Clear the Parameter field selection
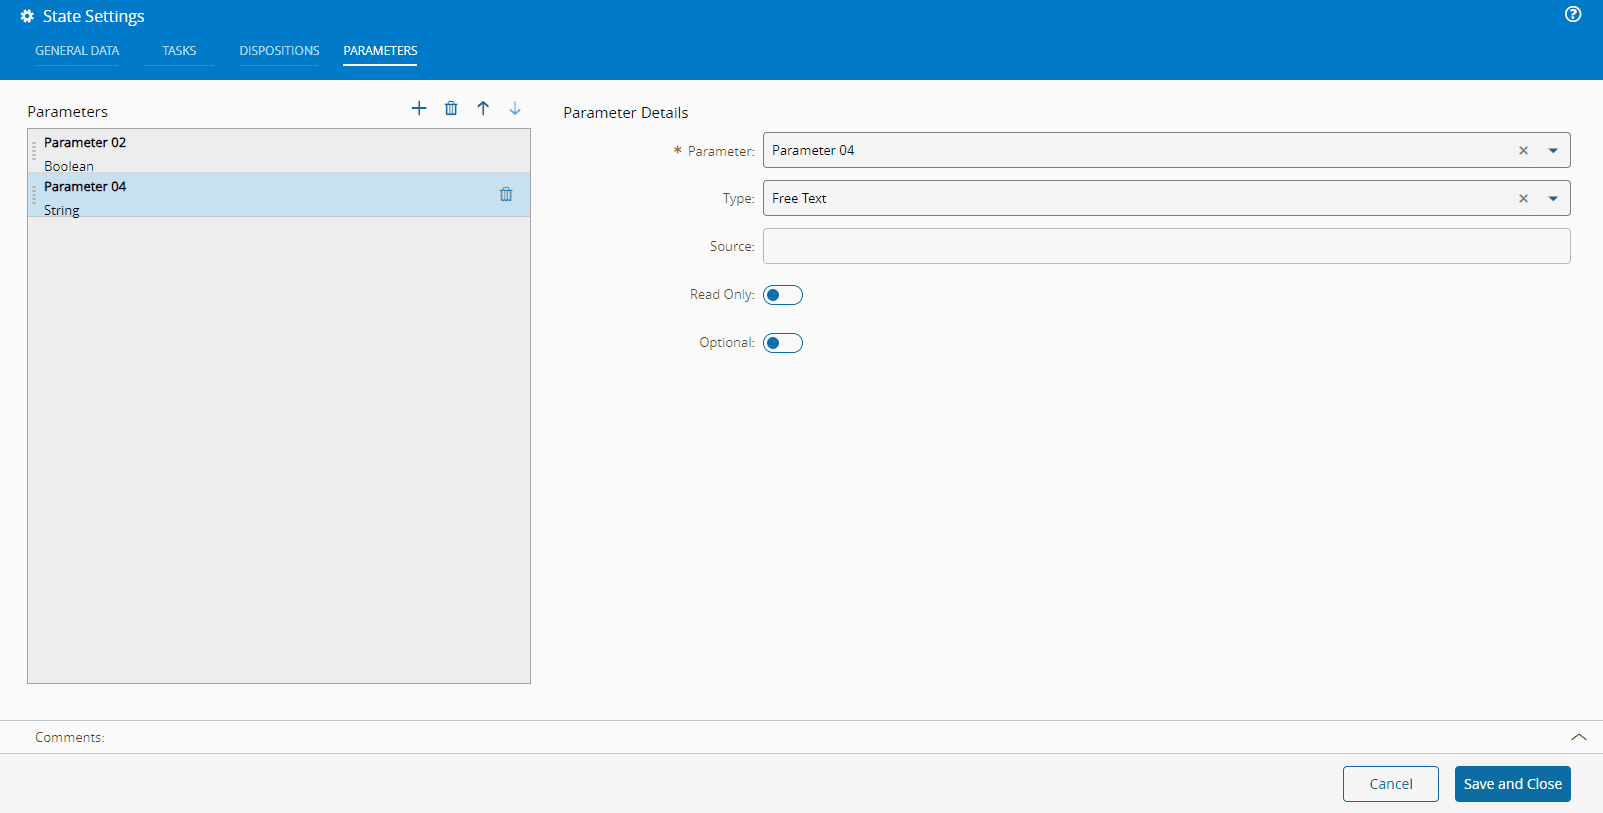 tap(1523, 150)
